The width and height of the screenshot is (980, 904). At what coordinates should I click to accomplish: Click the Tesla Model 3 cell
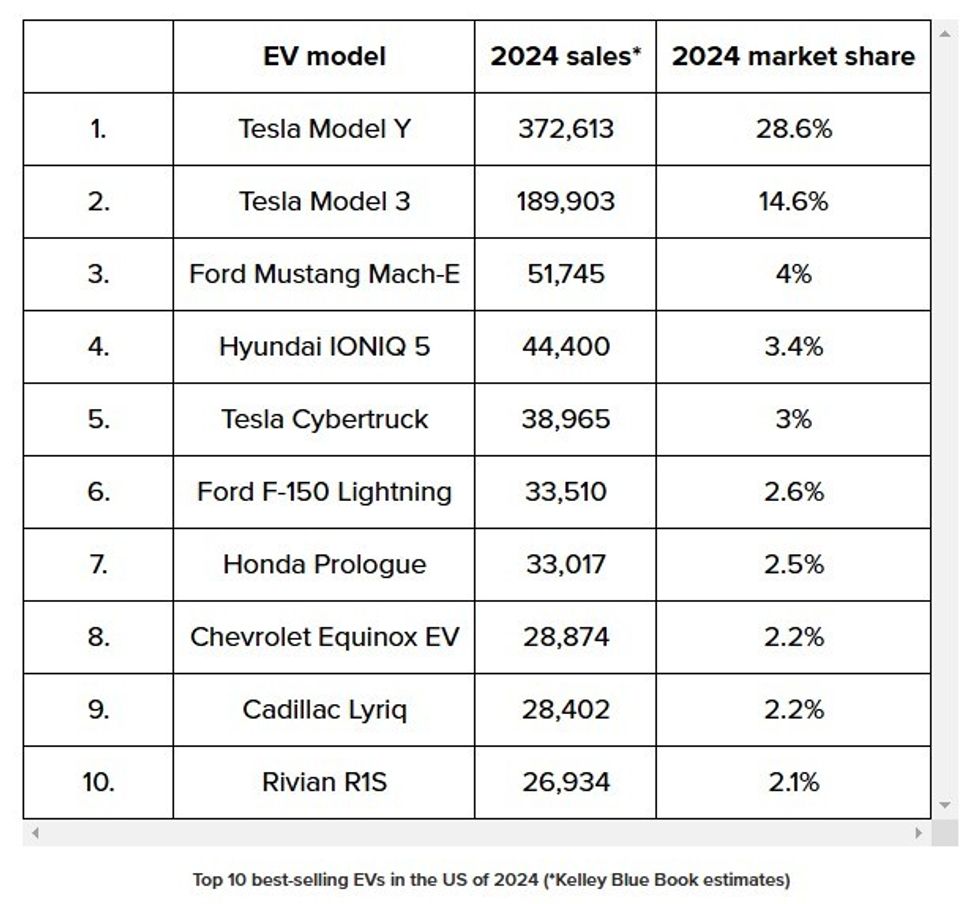[x=324, y=201]
